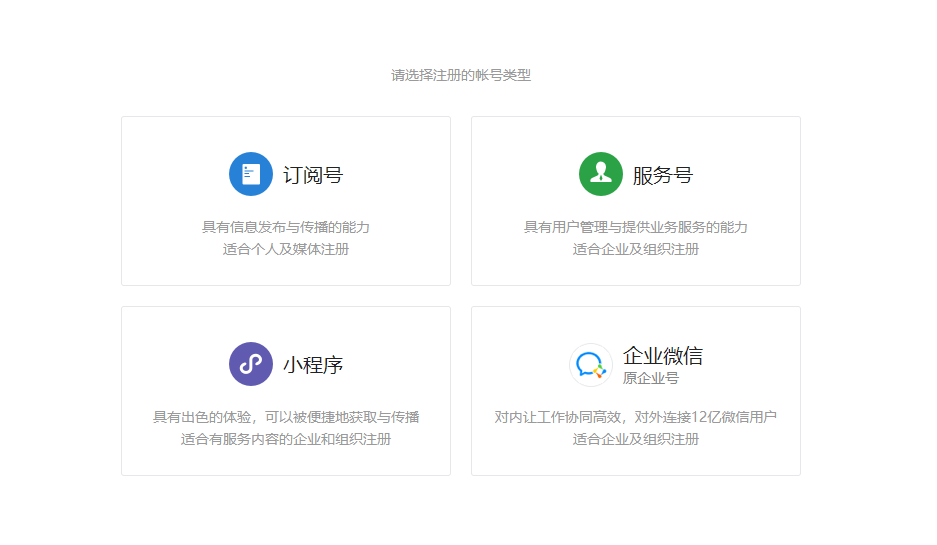
Task: Click the green 服务号 person icon
Action: (x=600, y=174)
